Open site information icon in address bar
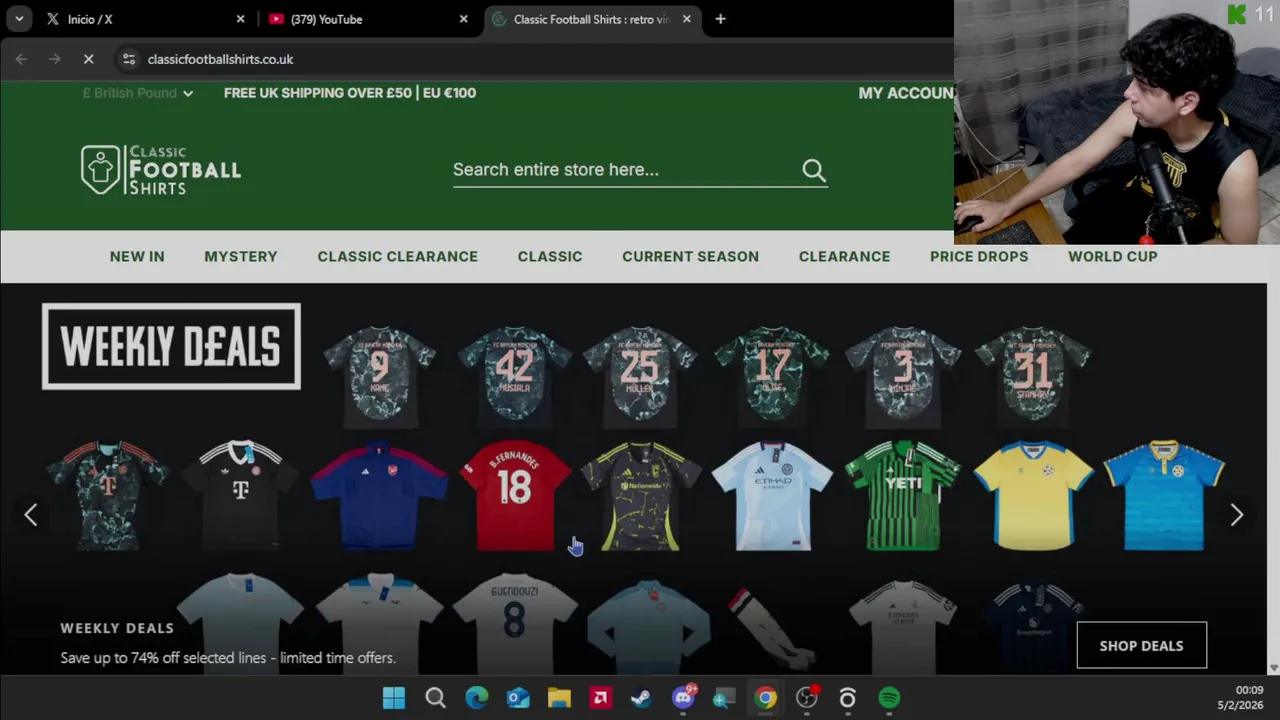 click(128, 59)
